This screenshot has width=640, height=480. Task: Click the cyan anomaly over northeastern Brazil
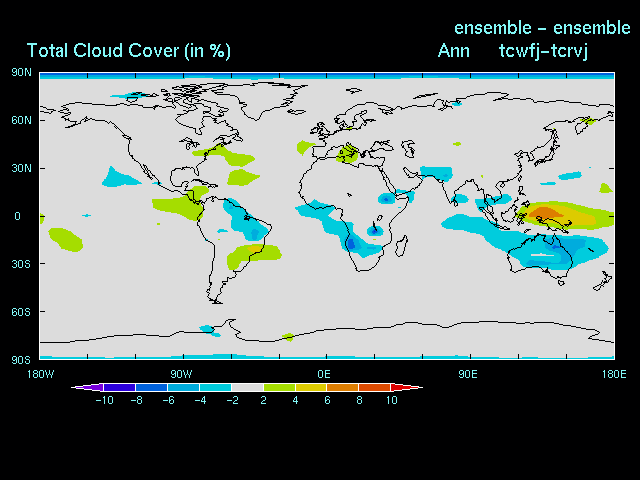[x=246, y=220]
